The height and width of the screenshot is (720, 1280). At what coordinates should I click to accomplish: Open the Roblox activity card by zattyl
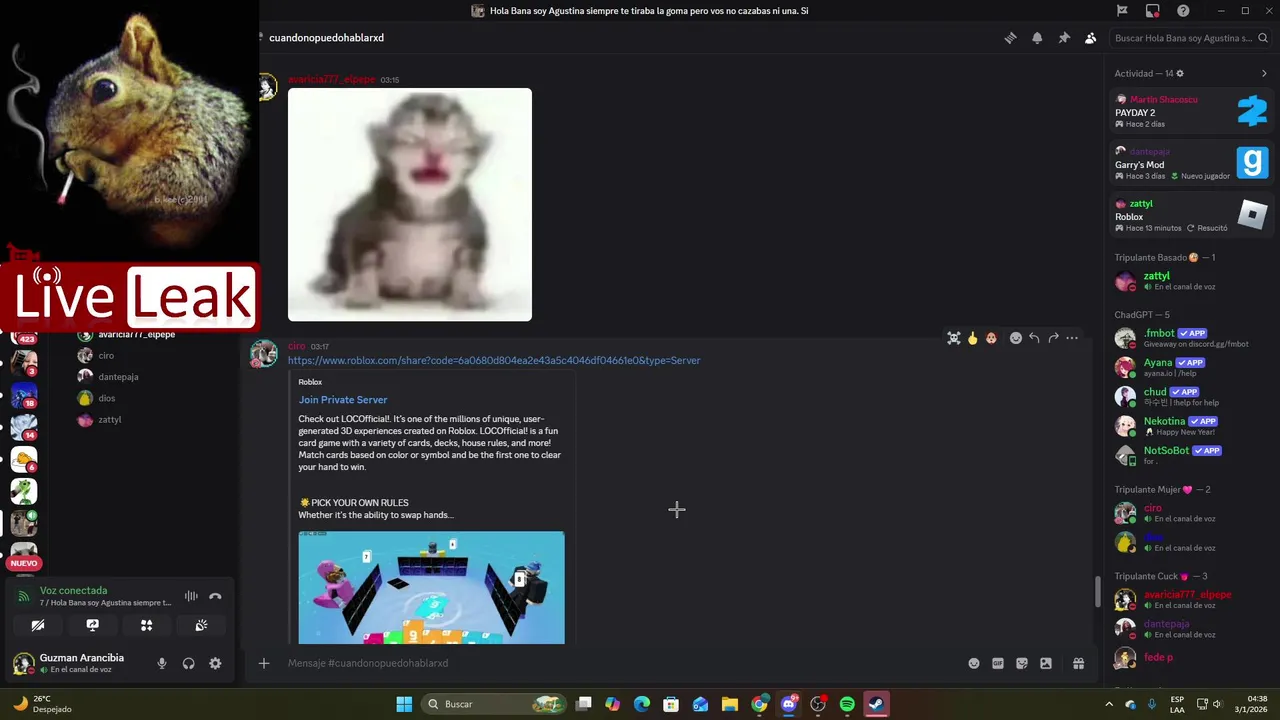pos(1192,215)
